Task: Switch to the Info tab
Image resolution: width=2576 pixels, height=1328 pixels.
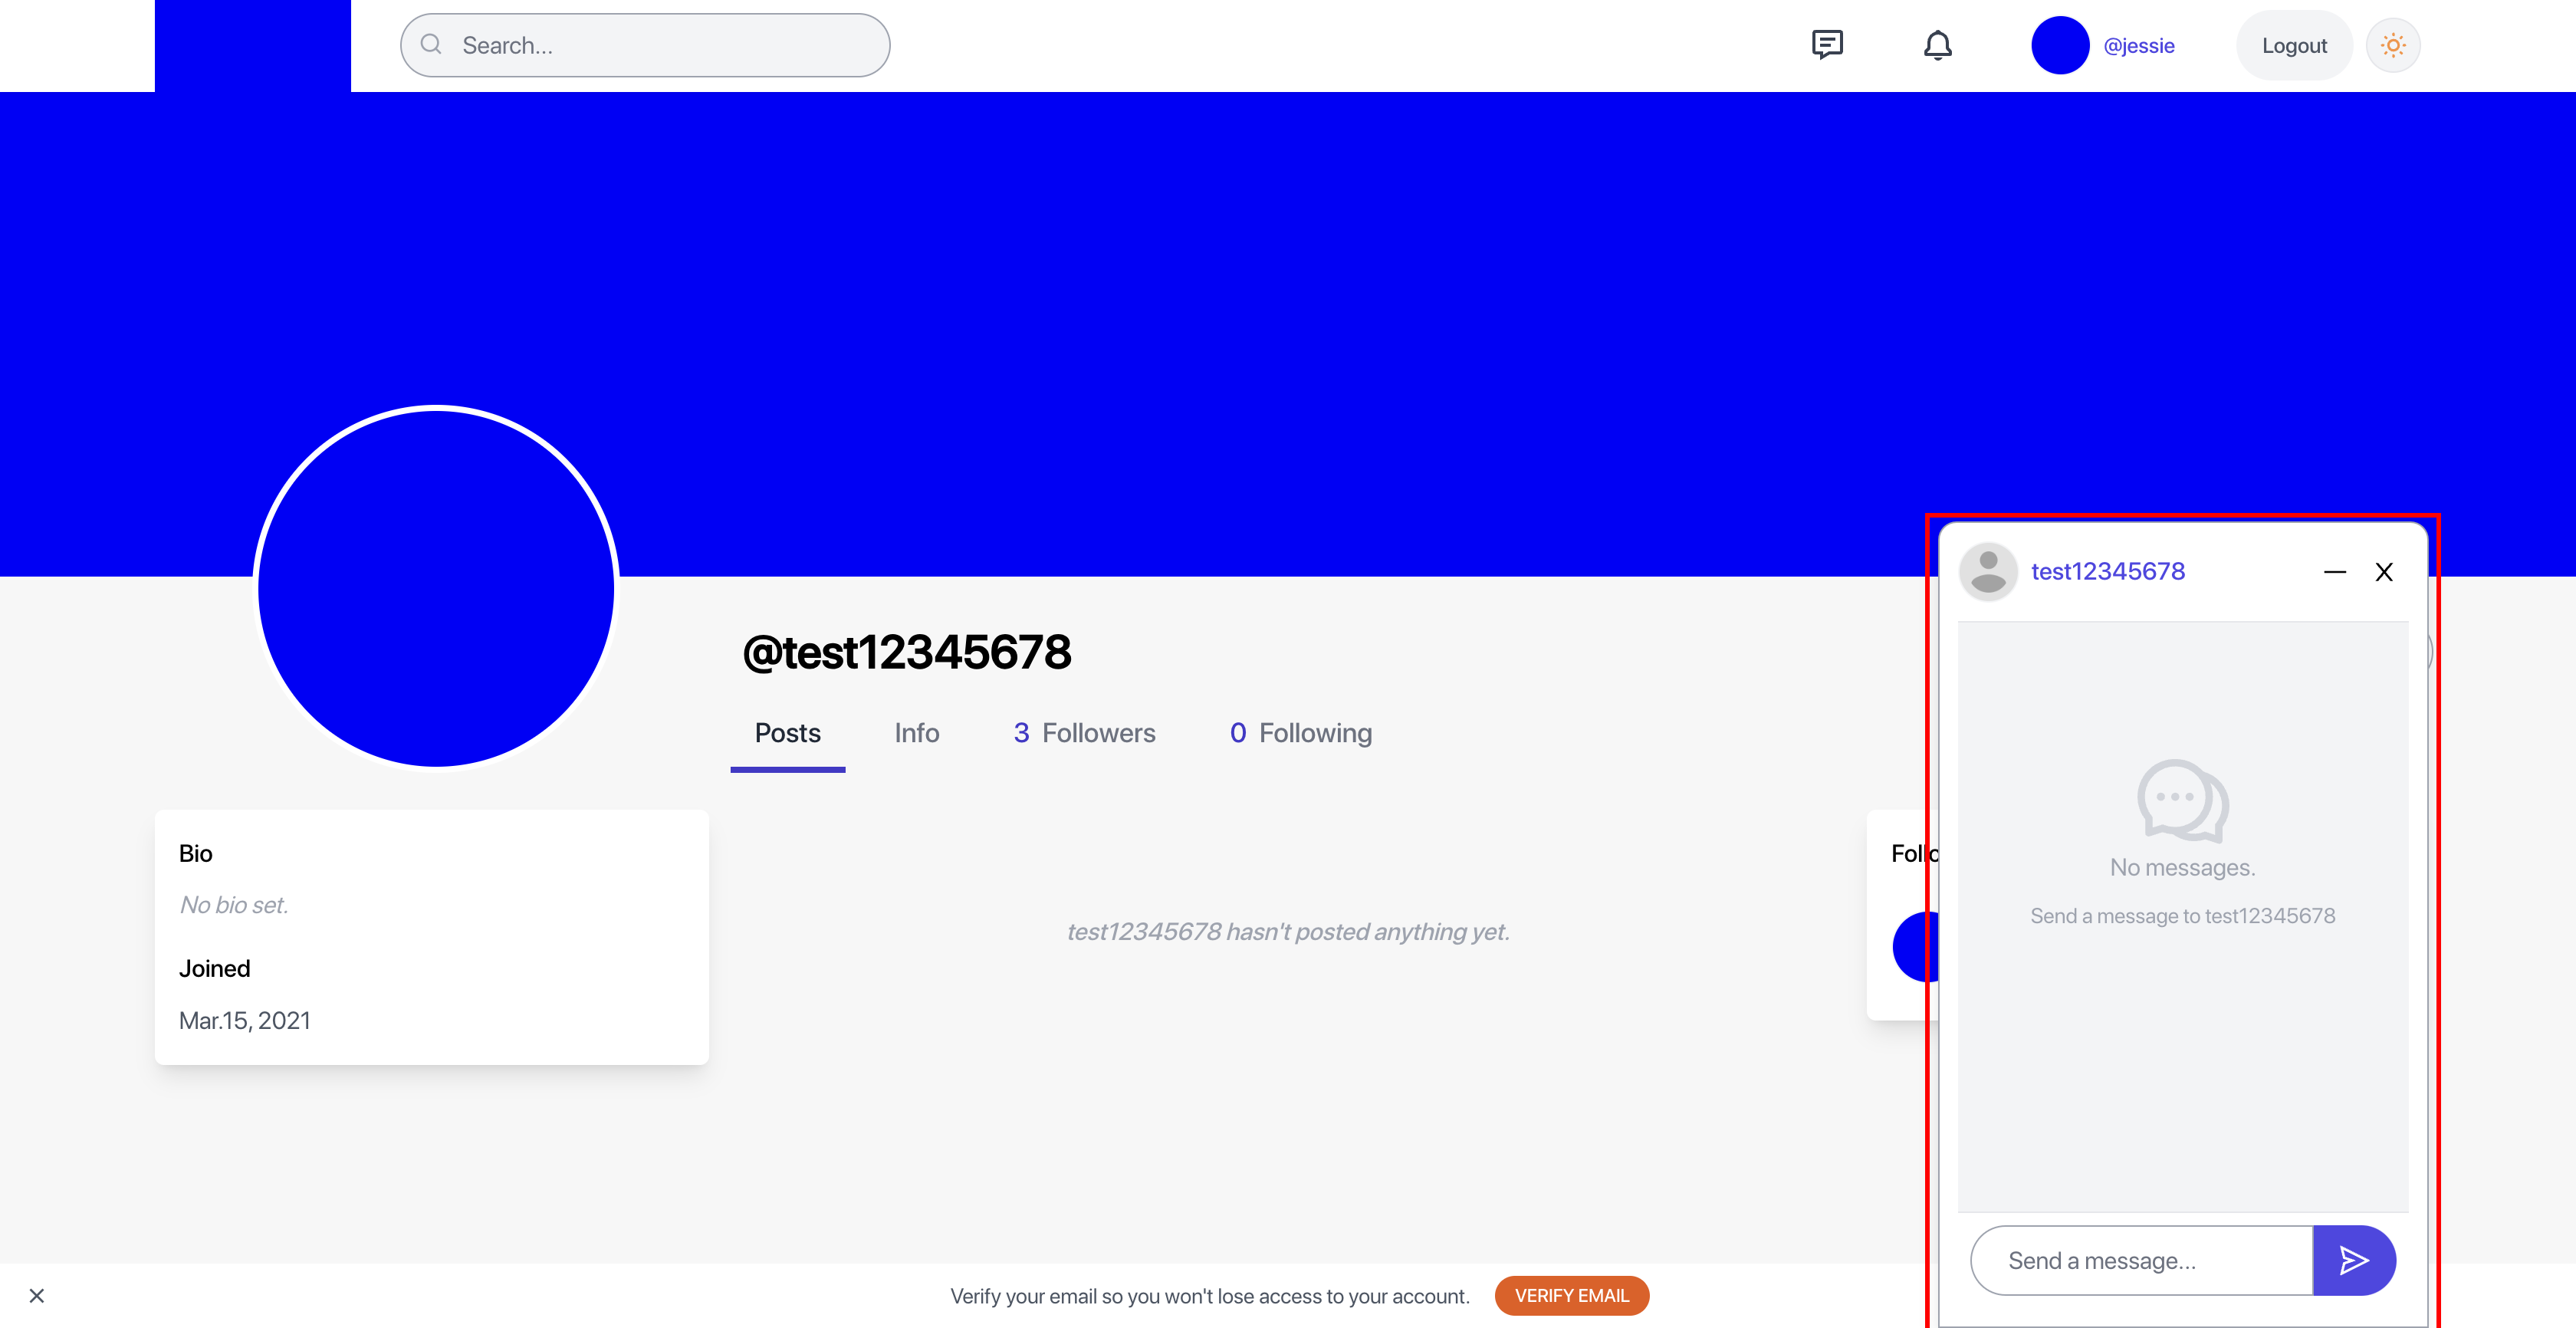Action: click(x=916, y=733)
